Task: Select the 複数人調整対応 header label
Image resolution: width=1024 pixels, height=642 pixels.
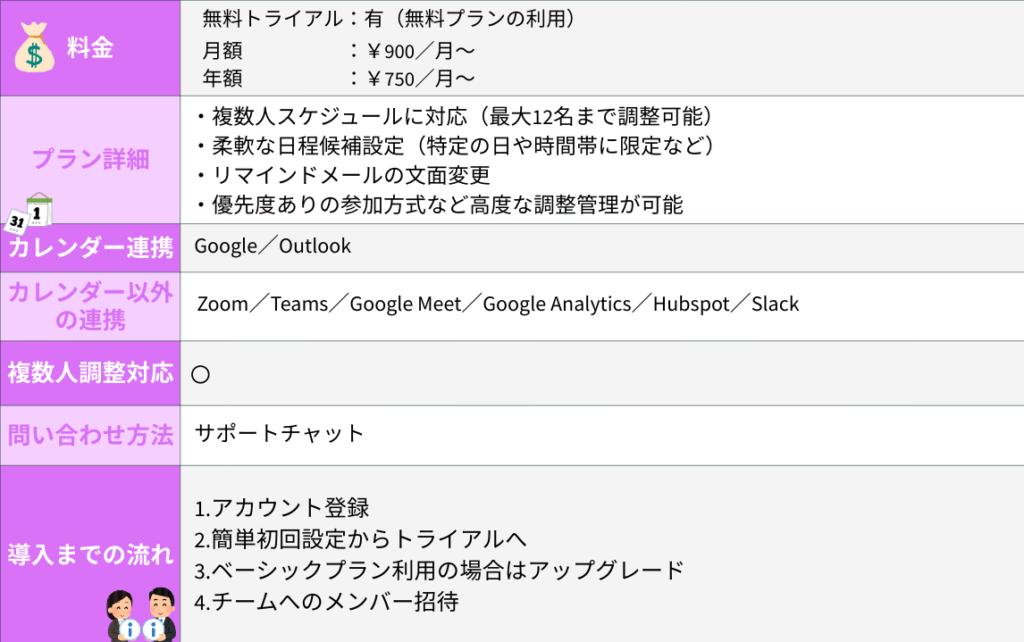Action: [x=90, y=374]
